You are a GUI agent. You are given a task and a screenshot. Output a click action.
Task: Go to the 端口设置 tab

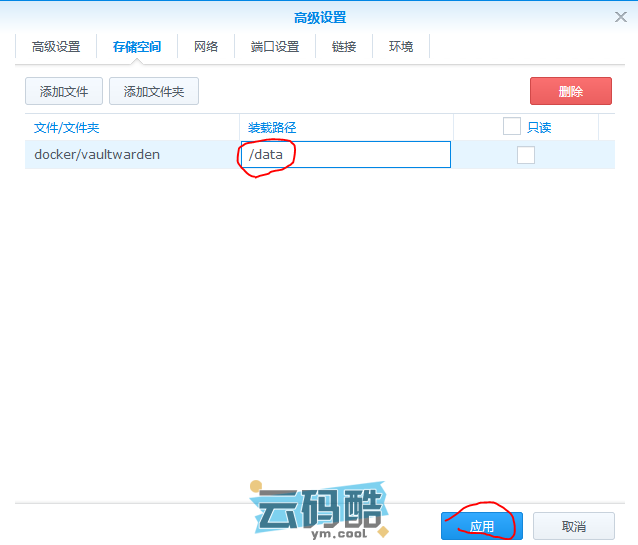[x=275, y=46]
